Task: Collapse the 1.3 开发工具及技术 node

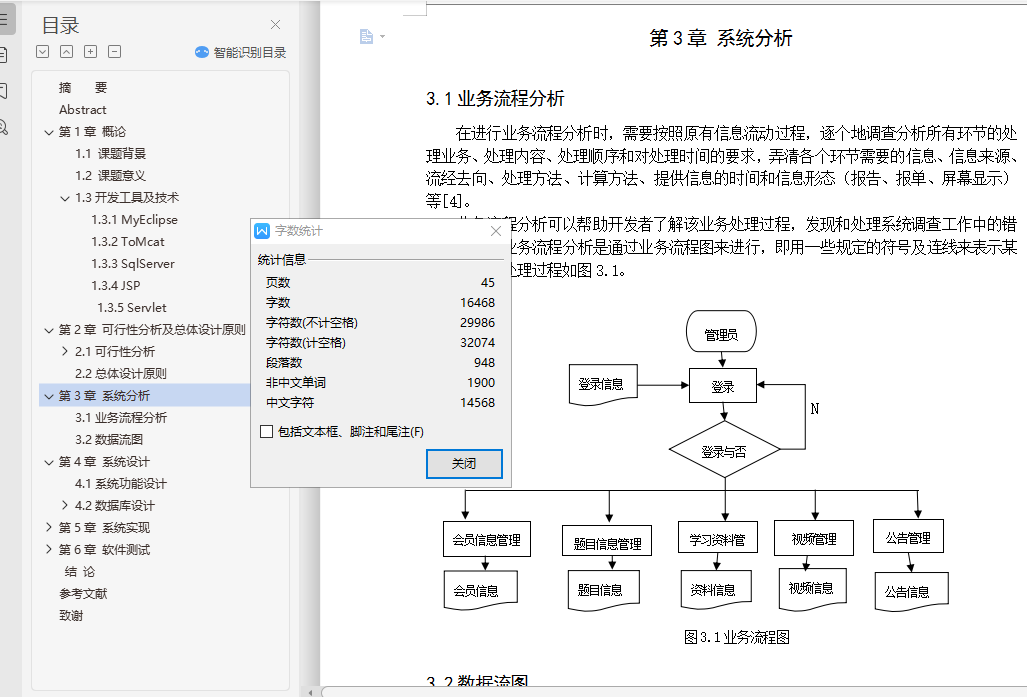Action: coord(65,198)
